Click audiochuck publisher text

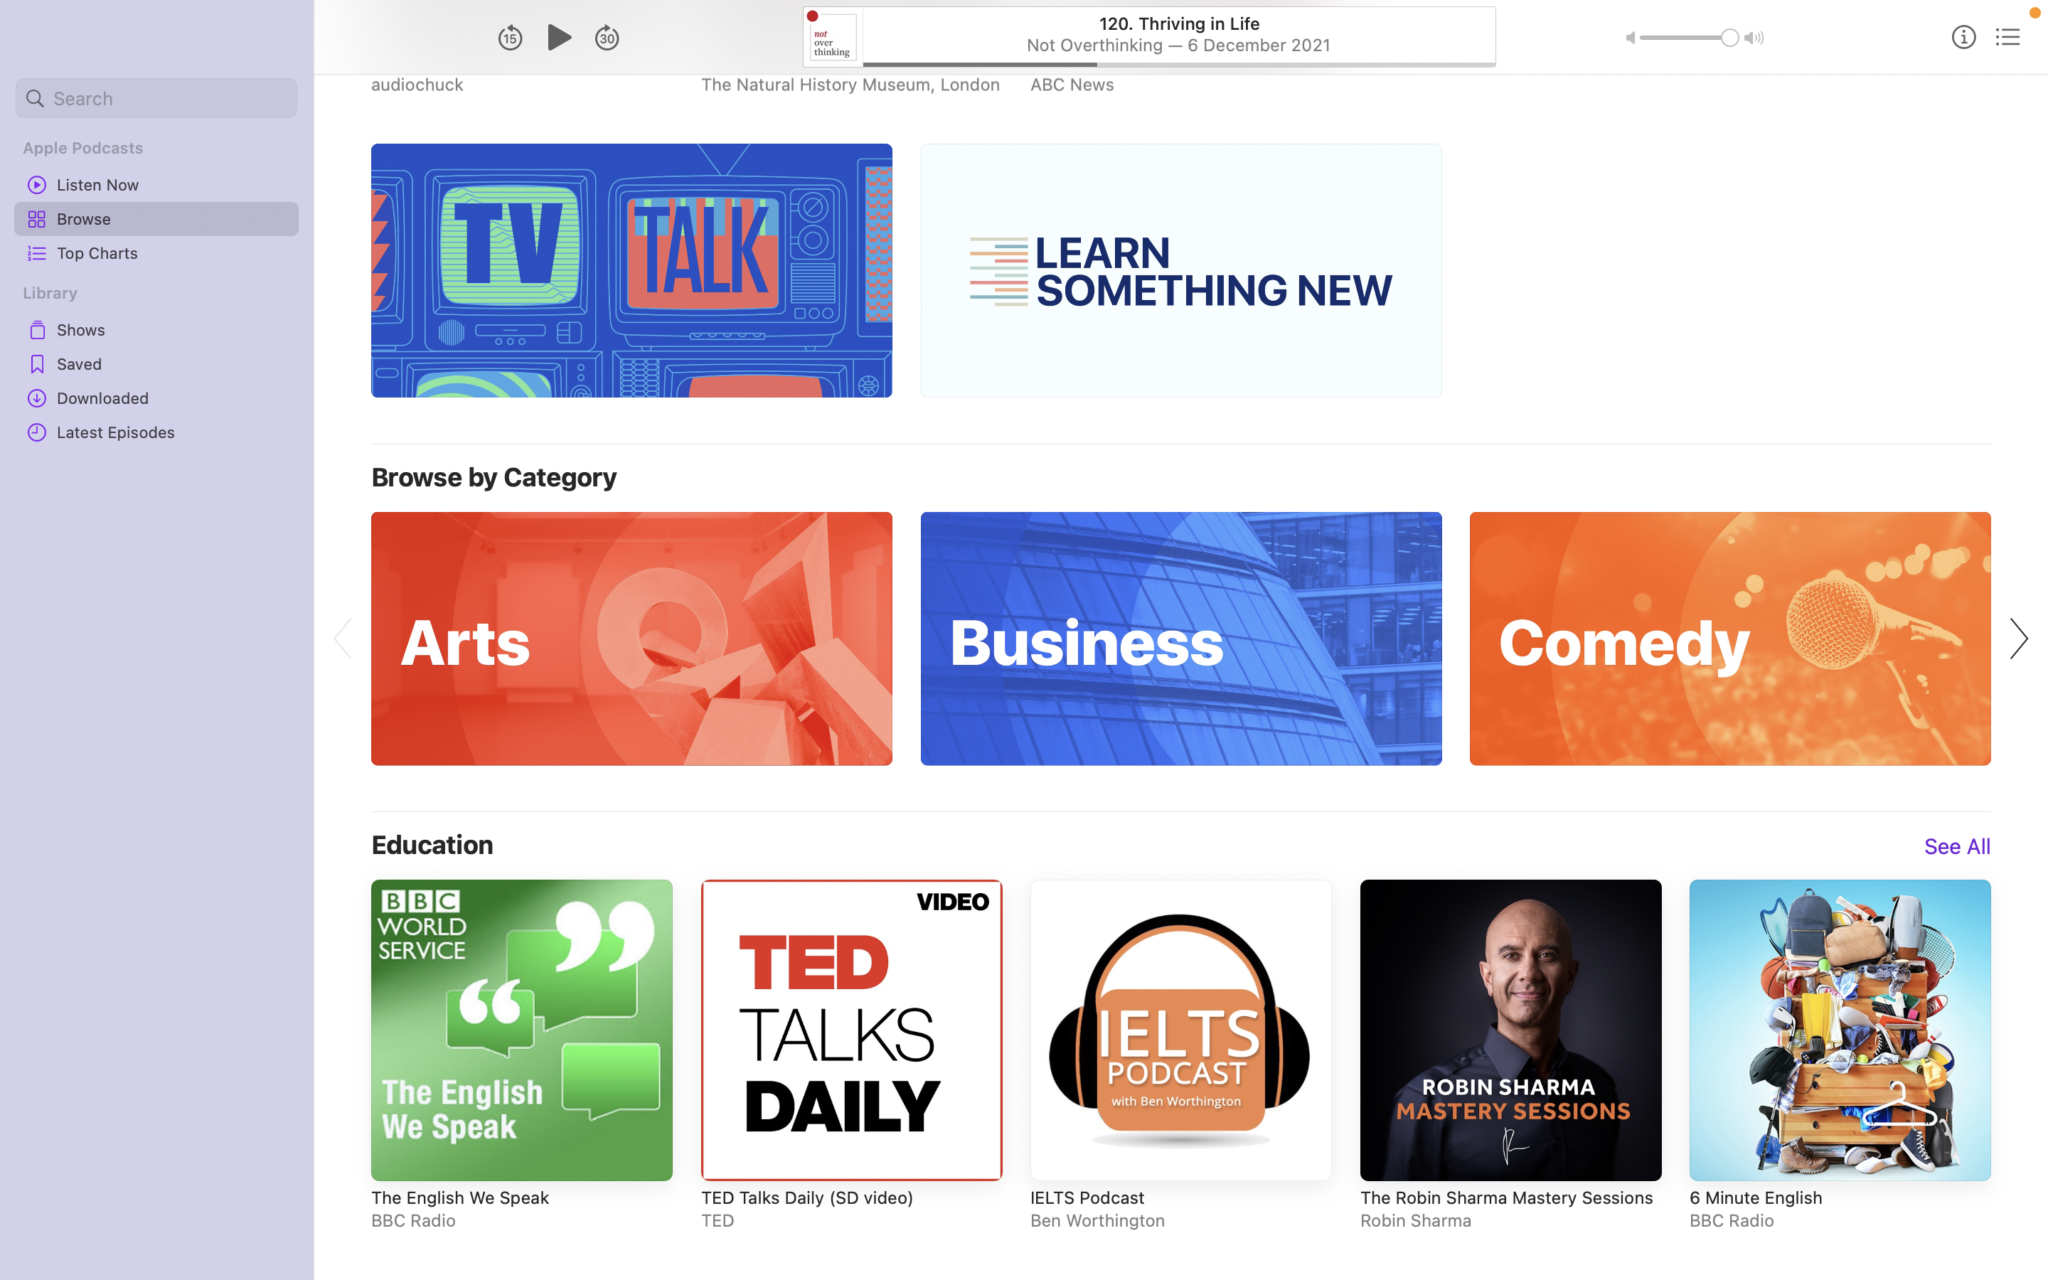click(417, 85)
